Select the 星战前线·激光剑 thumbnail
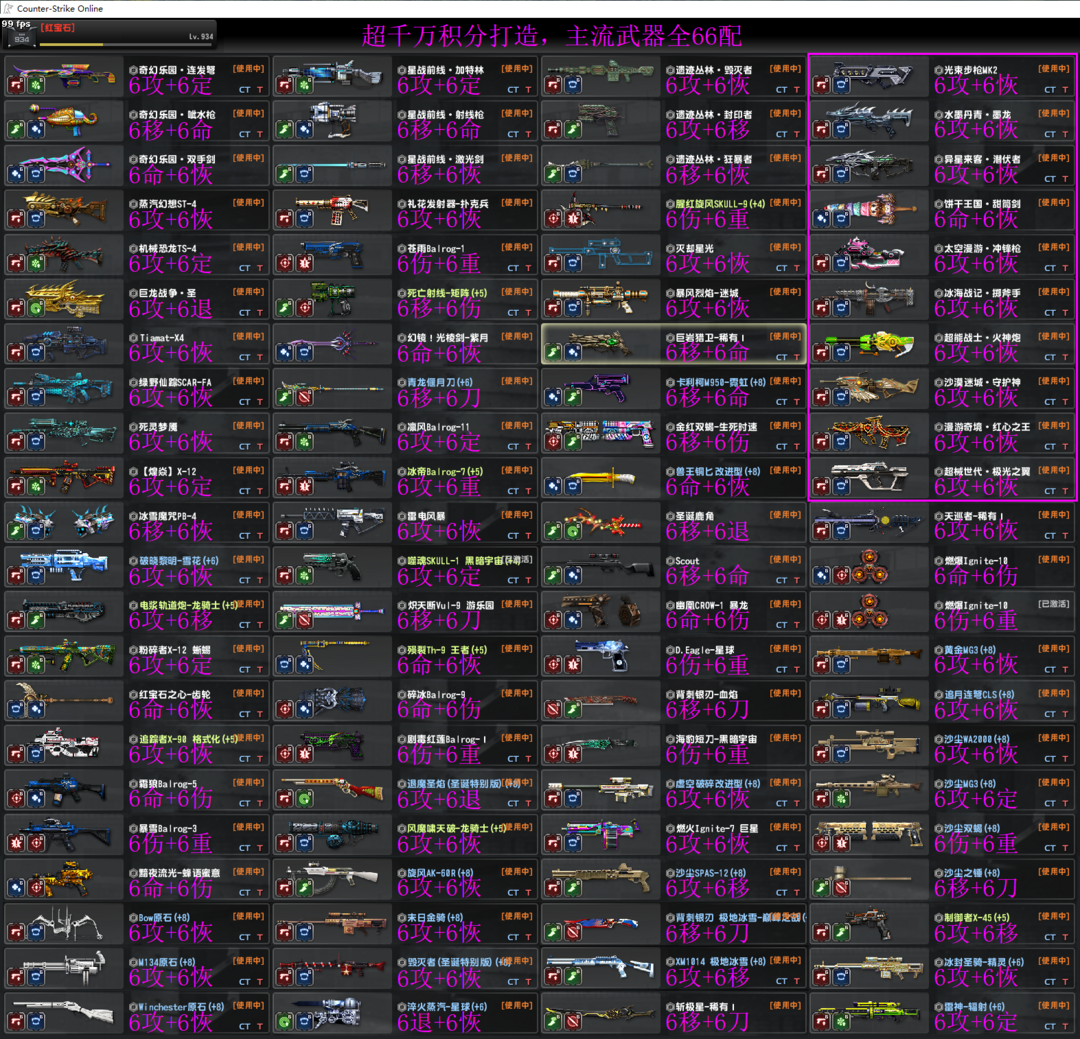The height and width of the screenshot is (1039, 1080). [333, 165]
